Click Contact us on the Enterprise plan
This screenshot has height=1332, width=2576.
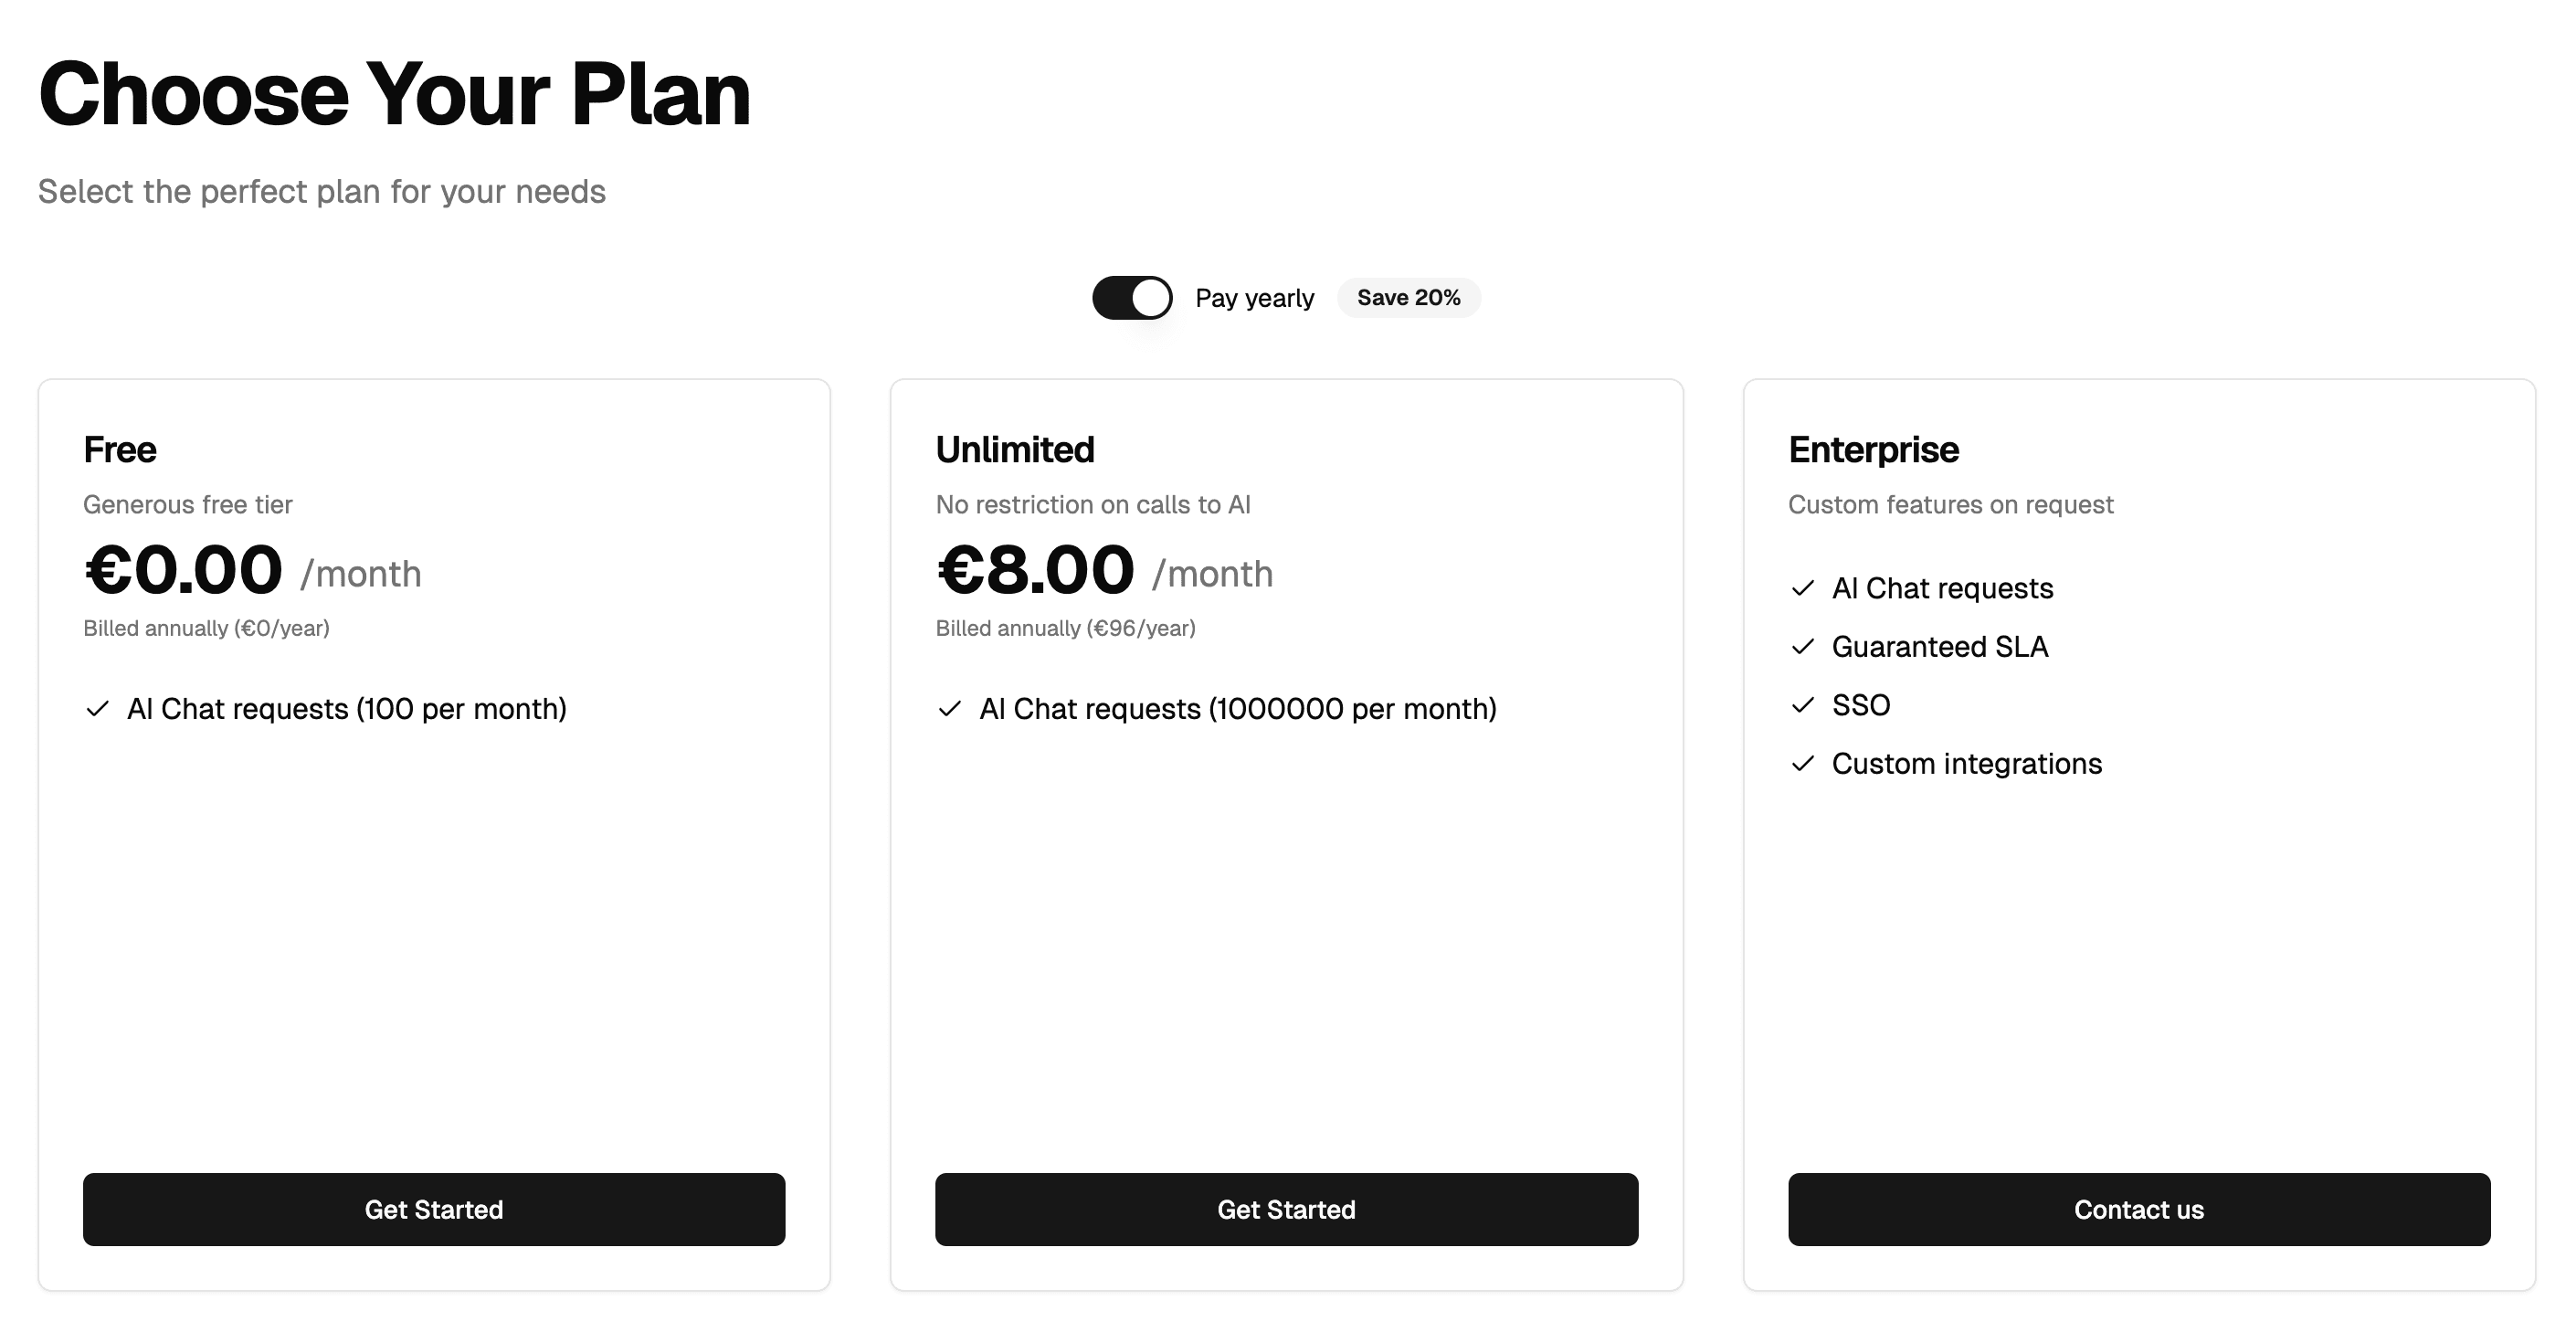click(x=2139, y=1209)
